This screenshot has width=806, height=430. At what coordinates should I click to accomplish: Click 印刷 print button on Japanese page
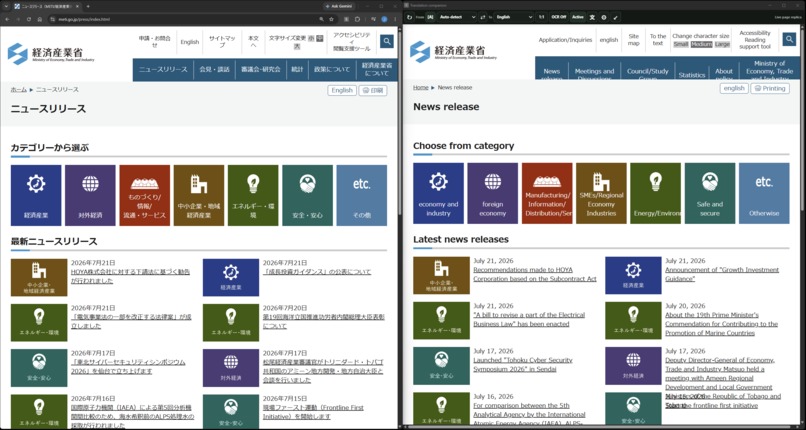coord(373,90)
